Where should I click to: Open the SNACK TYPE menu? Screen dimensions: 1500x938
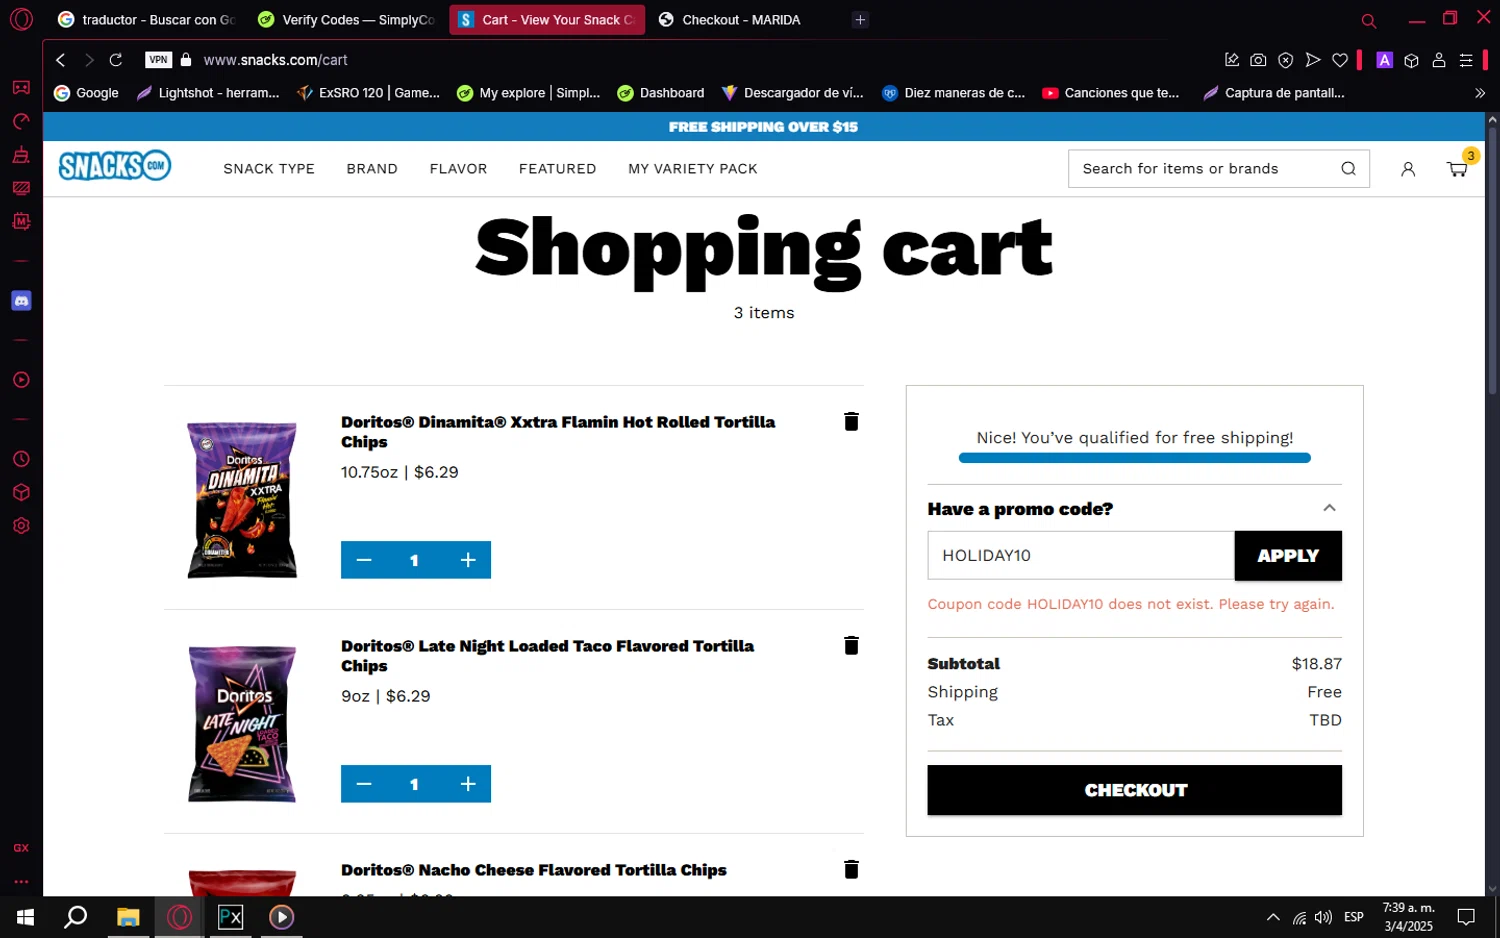point(269,168)
